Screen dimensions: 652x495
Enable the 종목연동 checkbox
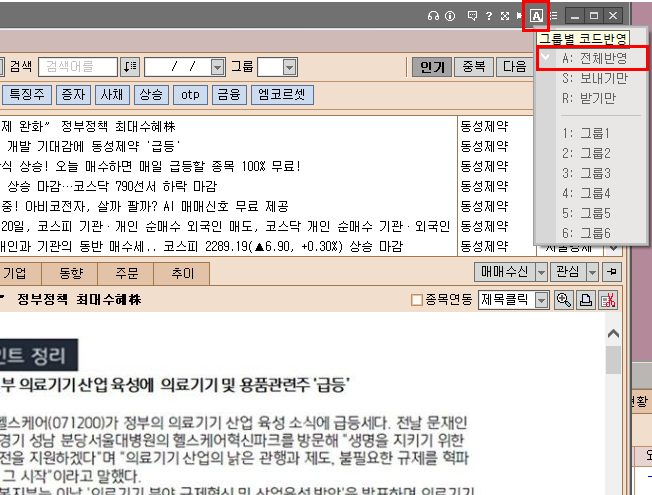(x=416, y=300)
